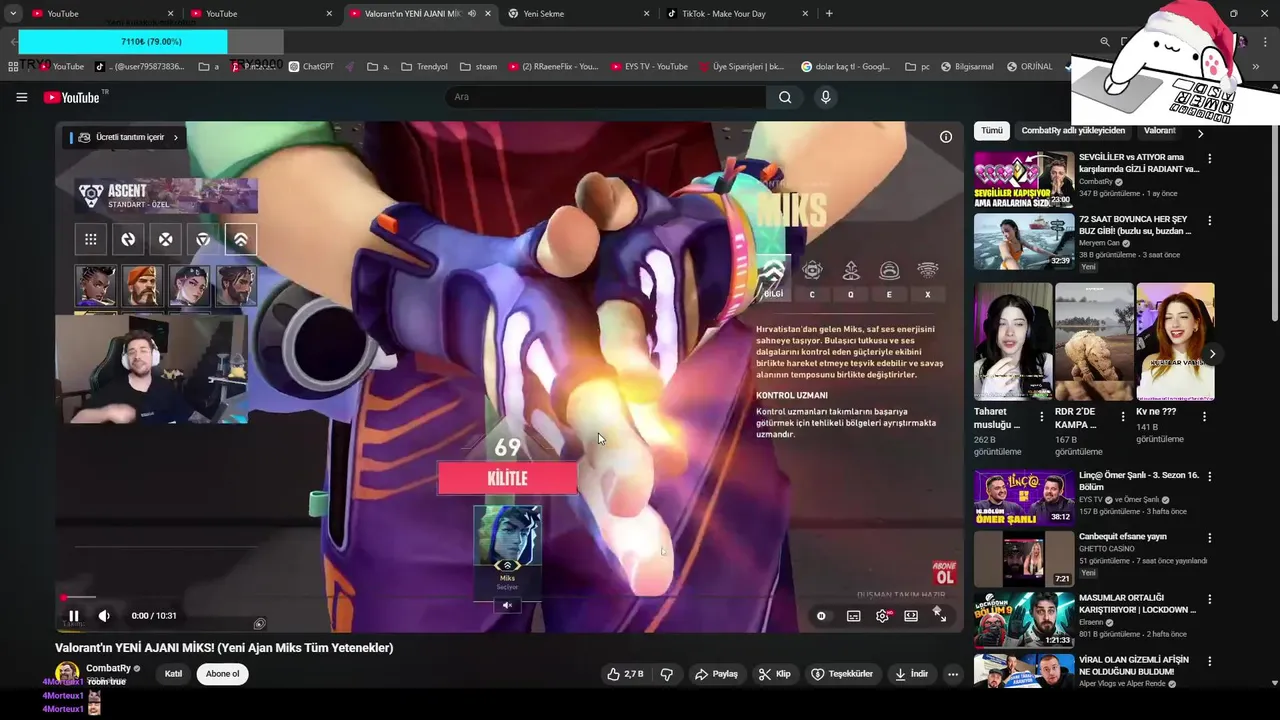The height and width of the screenshot is (720, 1280).
Task: Open options for Canbequit efsane yayın
Action: pyautogui.click(x=1209, y=538)
